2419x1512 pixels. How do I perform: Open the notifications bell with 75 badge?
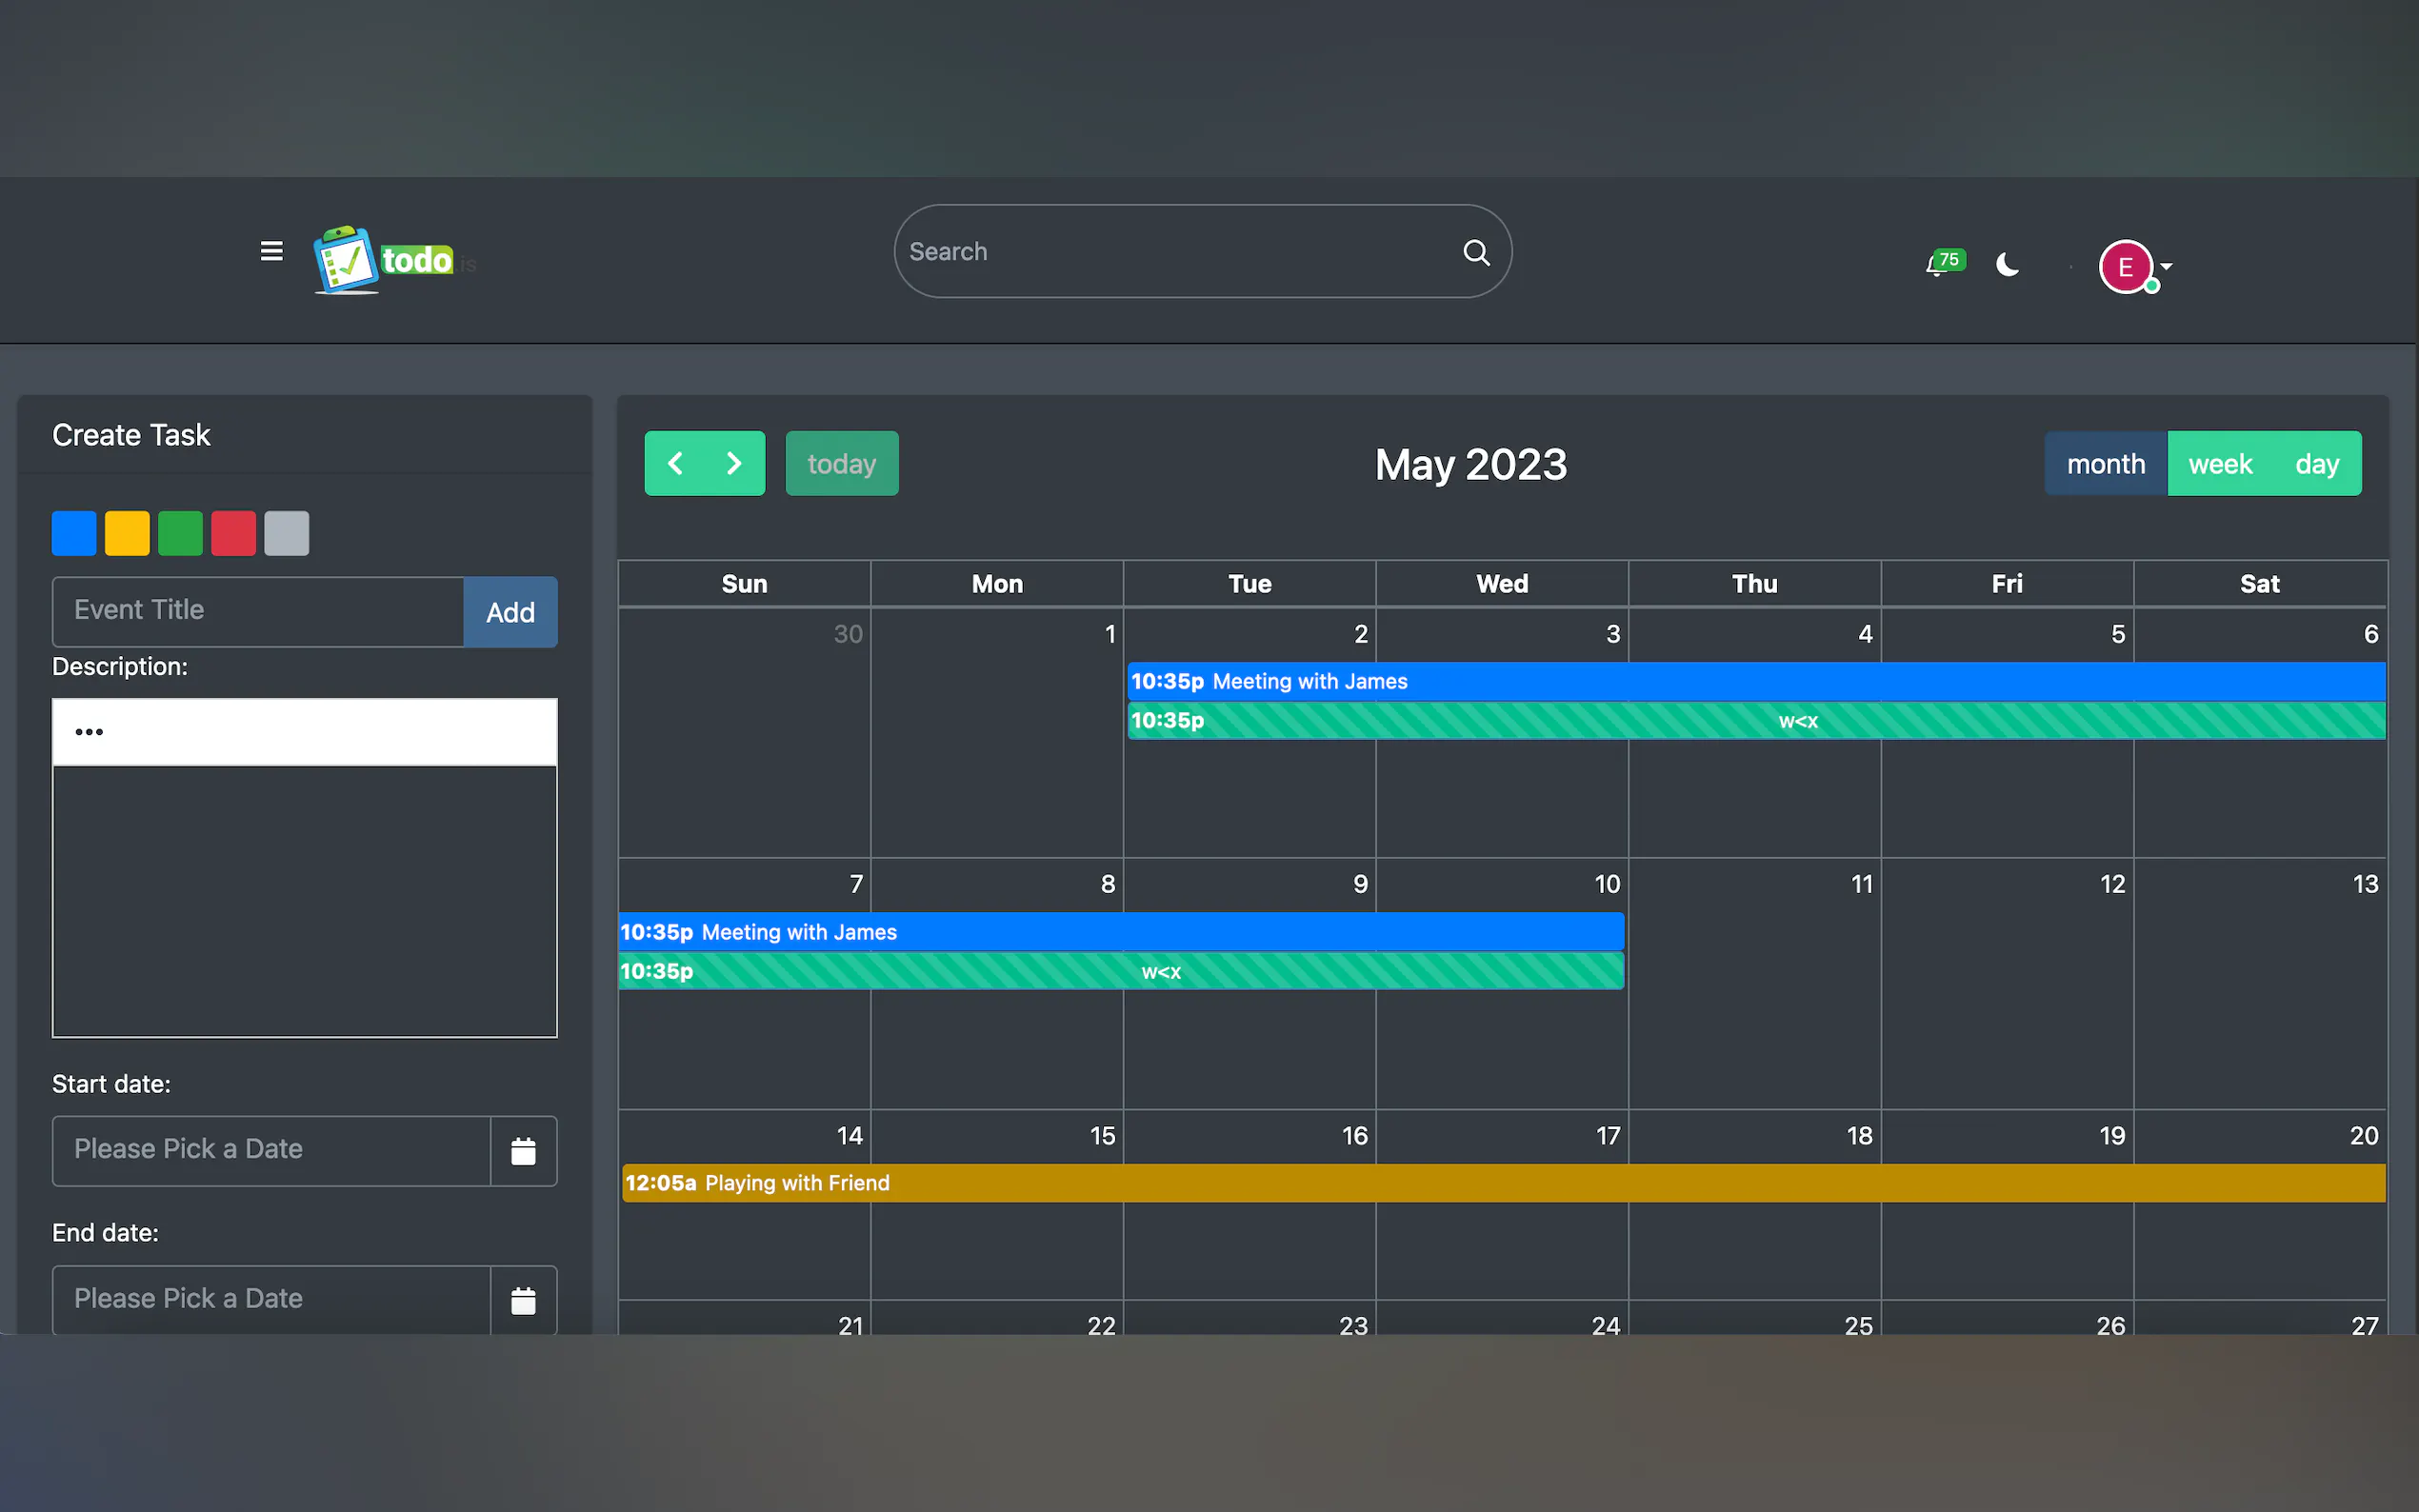click(1941, 265)
